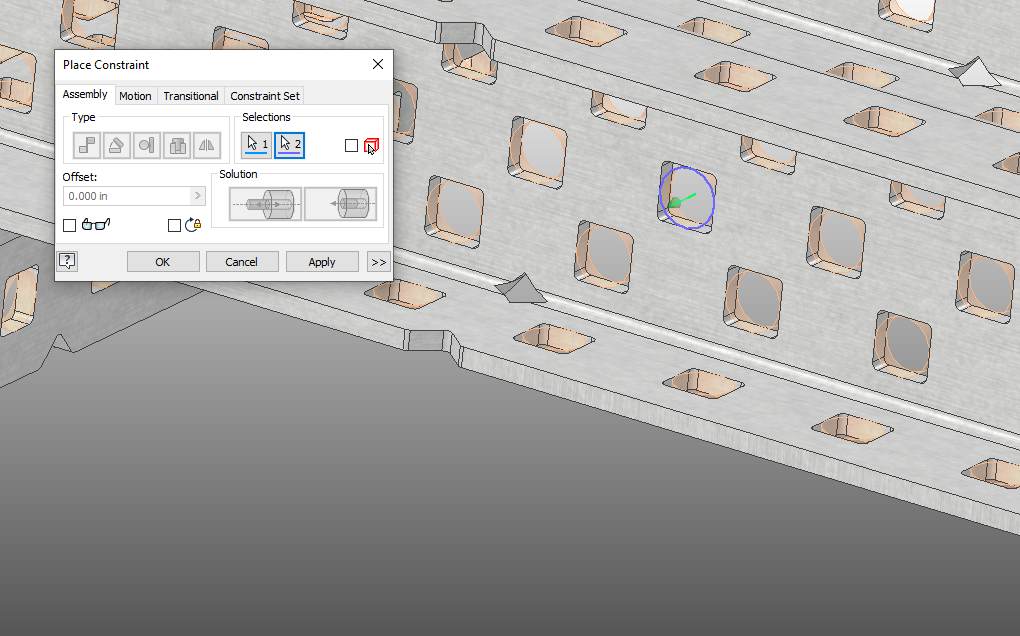This screenshot has width=1020, height=636.
Task: Choose the Aligned insert solution
Action: click(340, 204)
